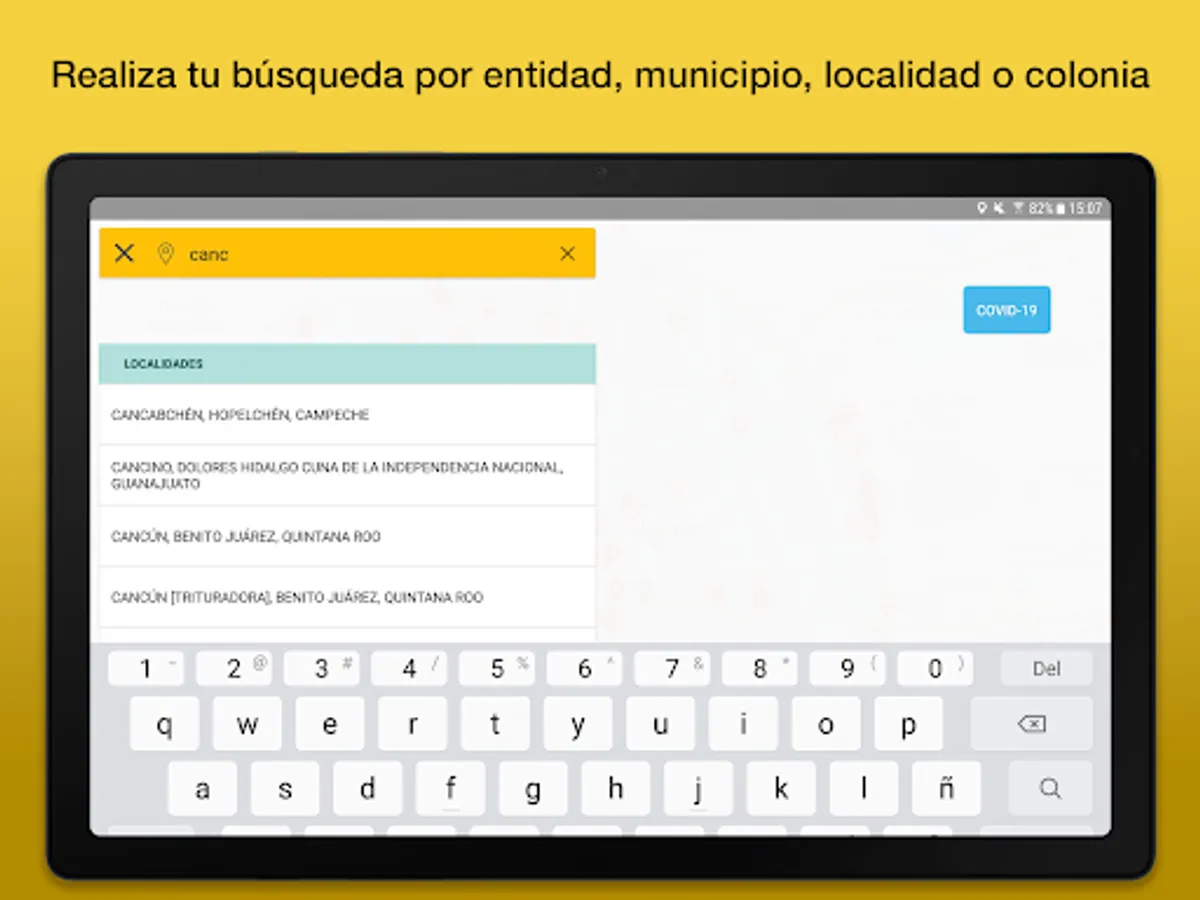
Task: Tap the location pin icon in search bar
Action: 166,254
